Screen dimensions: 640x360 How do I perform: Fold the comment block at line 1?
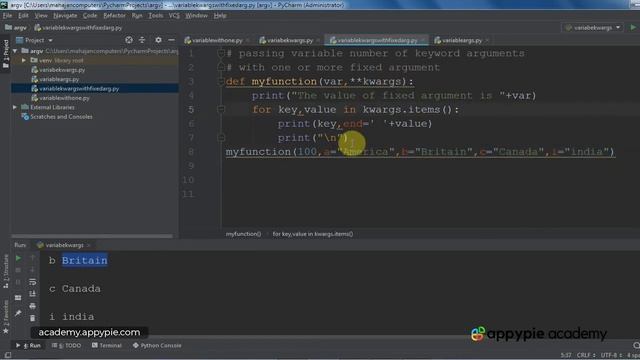221,53
